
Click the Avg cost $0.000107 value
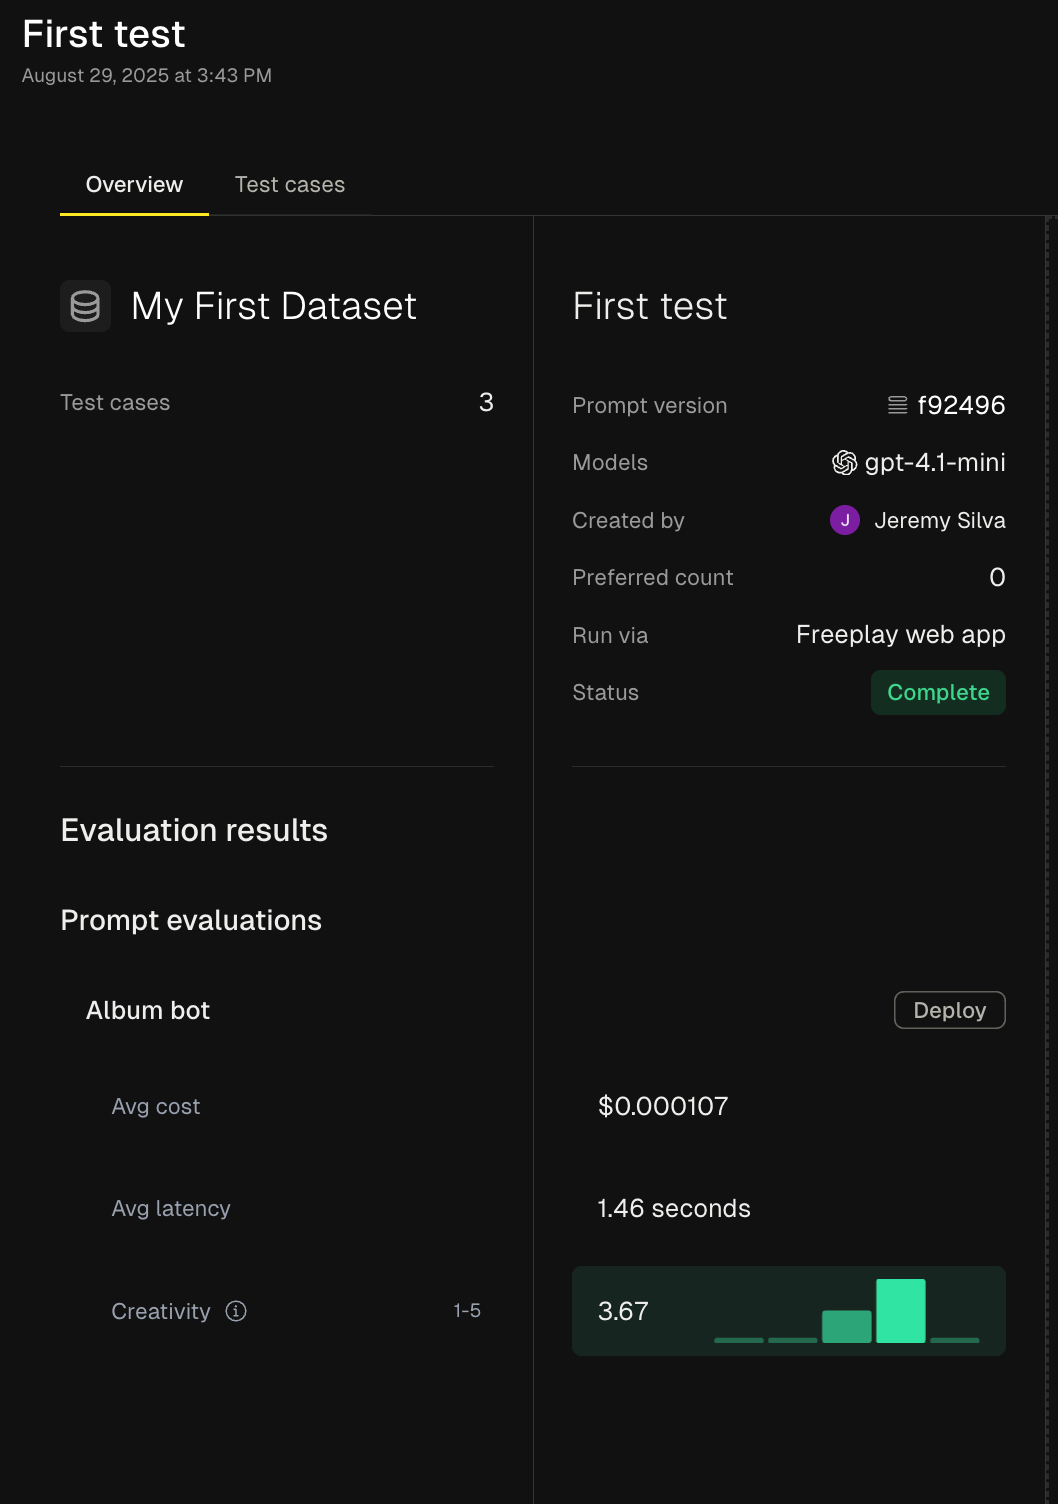coord(662,1106)
